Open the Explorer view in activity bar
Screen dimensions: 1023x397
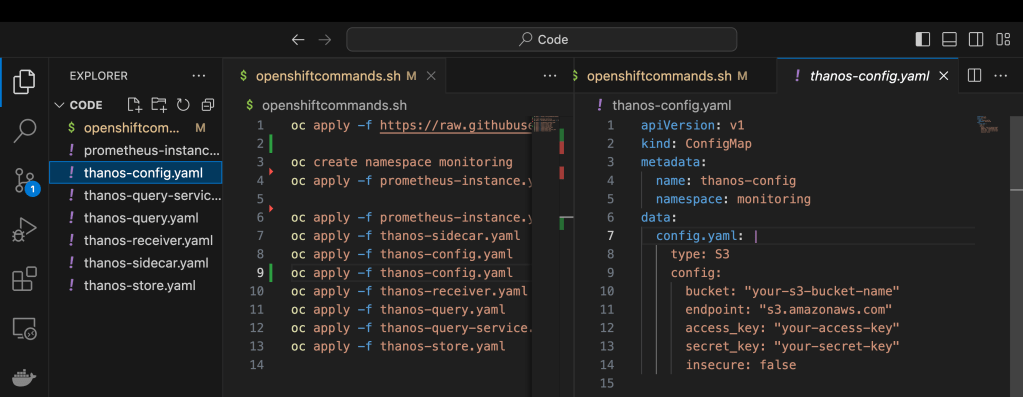point(24,81)
